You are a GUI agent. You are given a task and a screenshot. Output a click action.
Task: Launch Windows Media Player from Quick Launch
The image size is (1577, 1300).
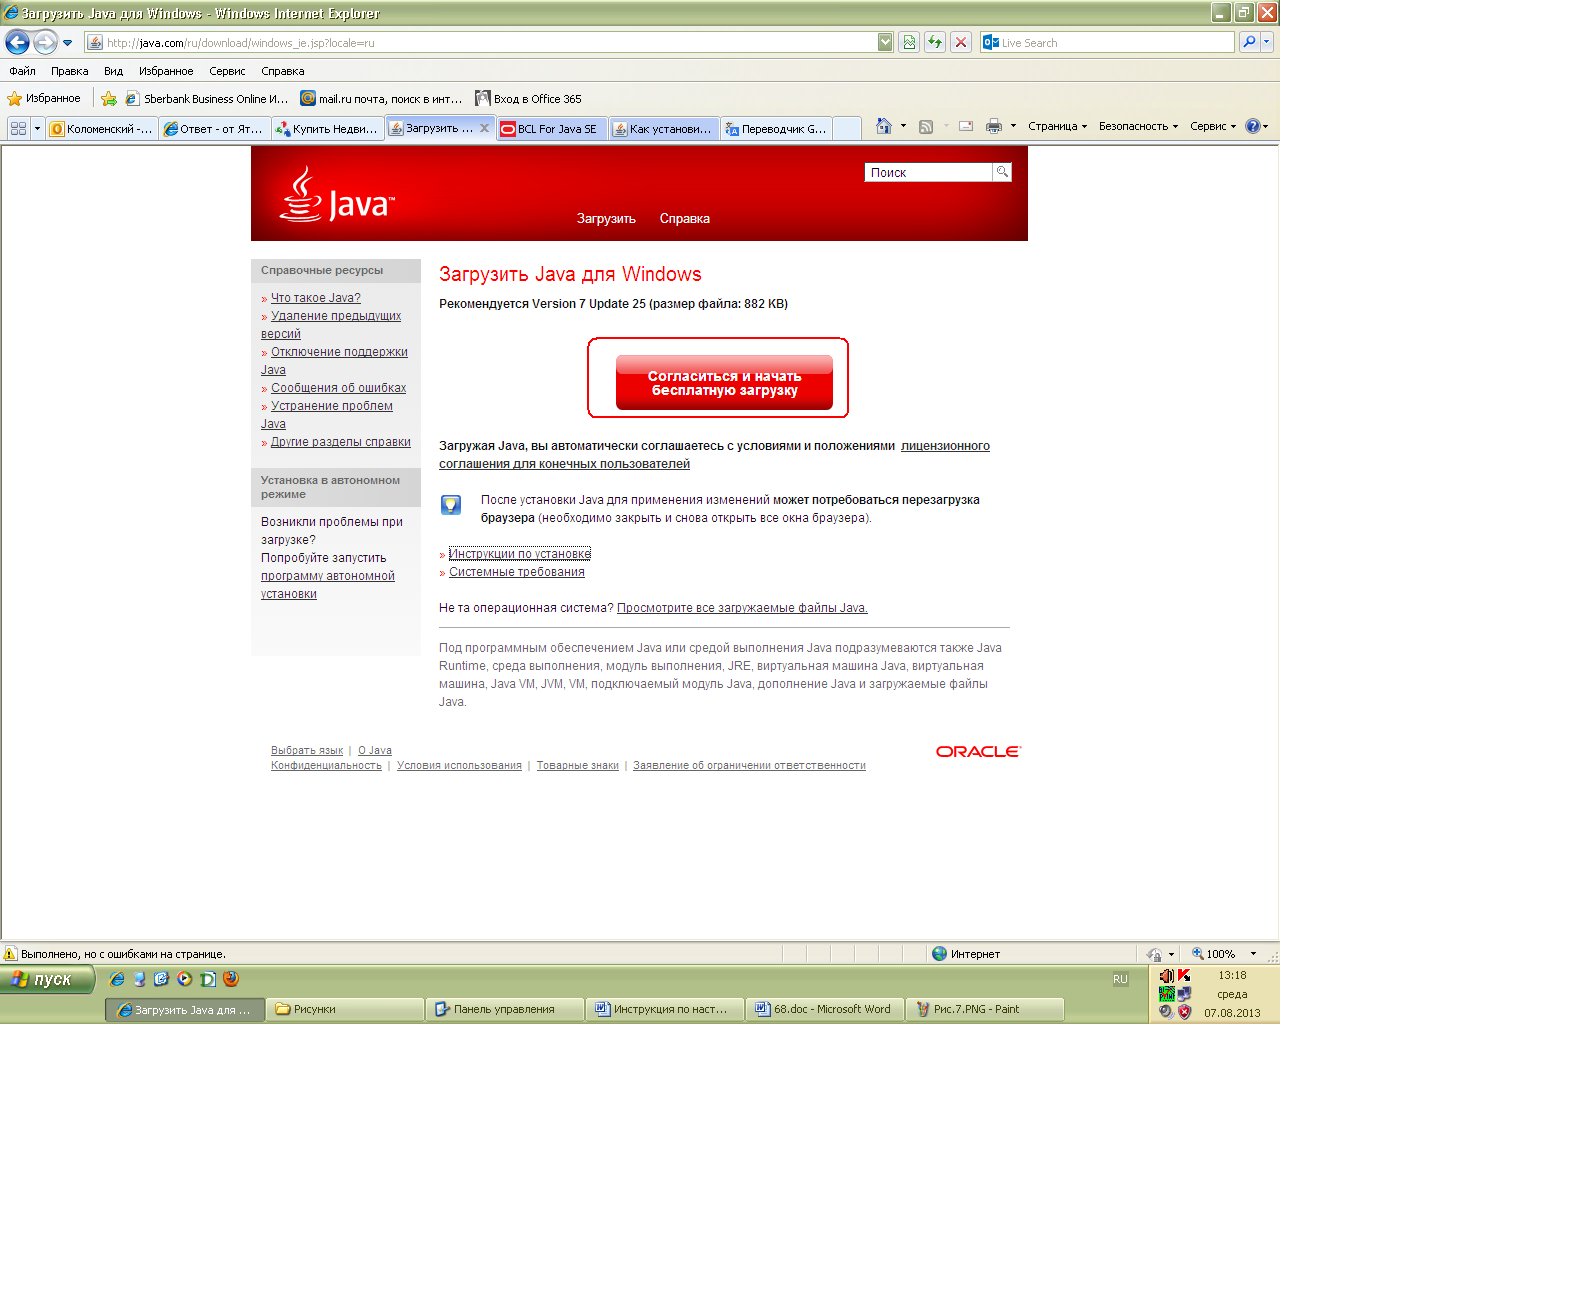tap(184, 979)
